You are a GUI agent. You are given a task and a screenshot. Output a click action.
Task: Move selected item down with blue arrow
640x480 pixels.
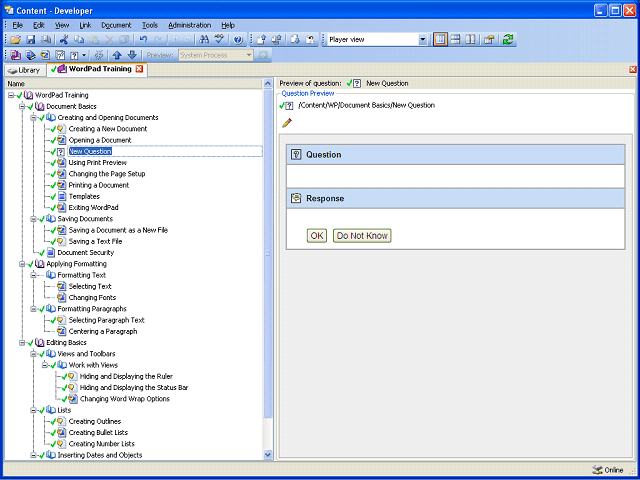132,55
